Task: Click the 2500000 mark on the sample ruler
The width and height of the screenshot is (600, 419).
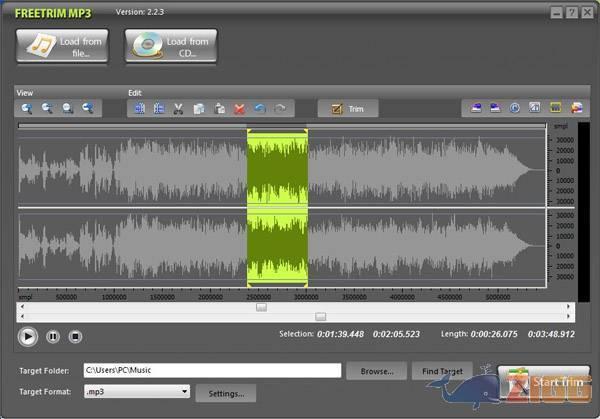Action: pyautogui.click(x=258, y=297)
